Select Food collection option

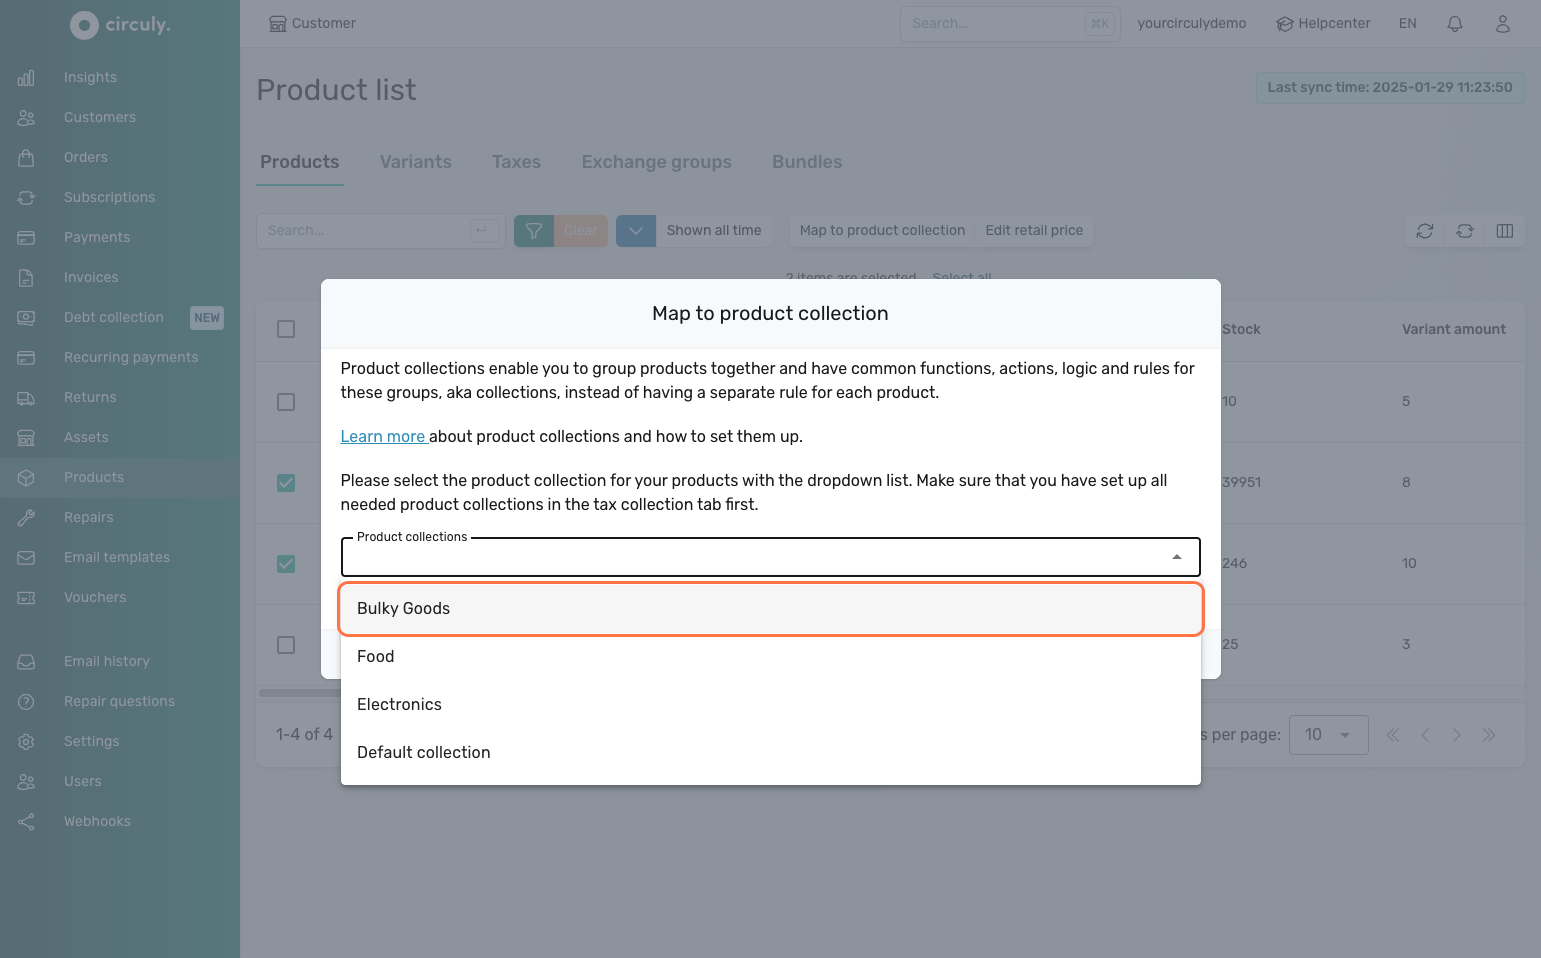[x=770, y=657]
